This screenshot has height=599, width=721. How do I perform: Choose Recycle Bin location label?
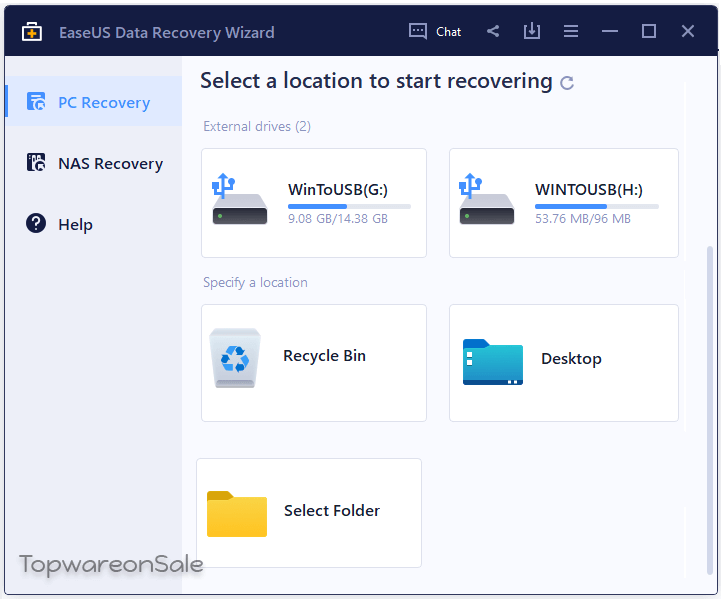(325, 356)
